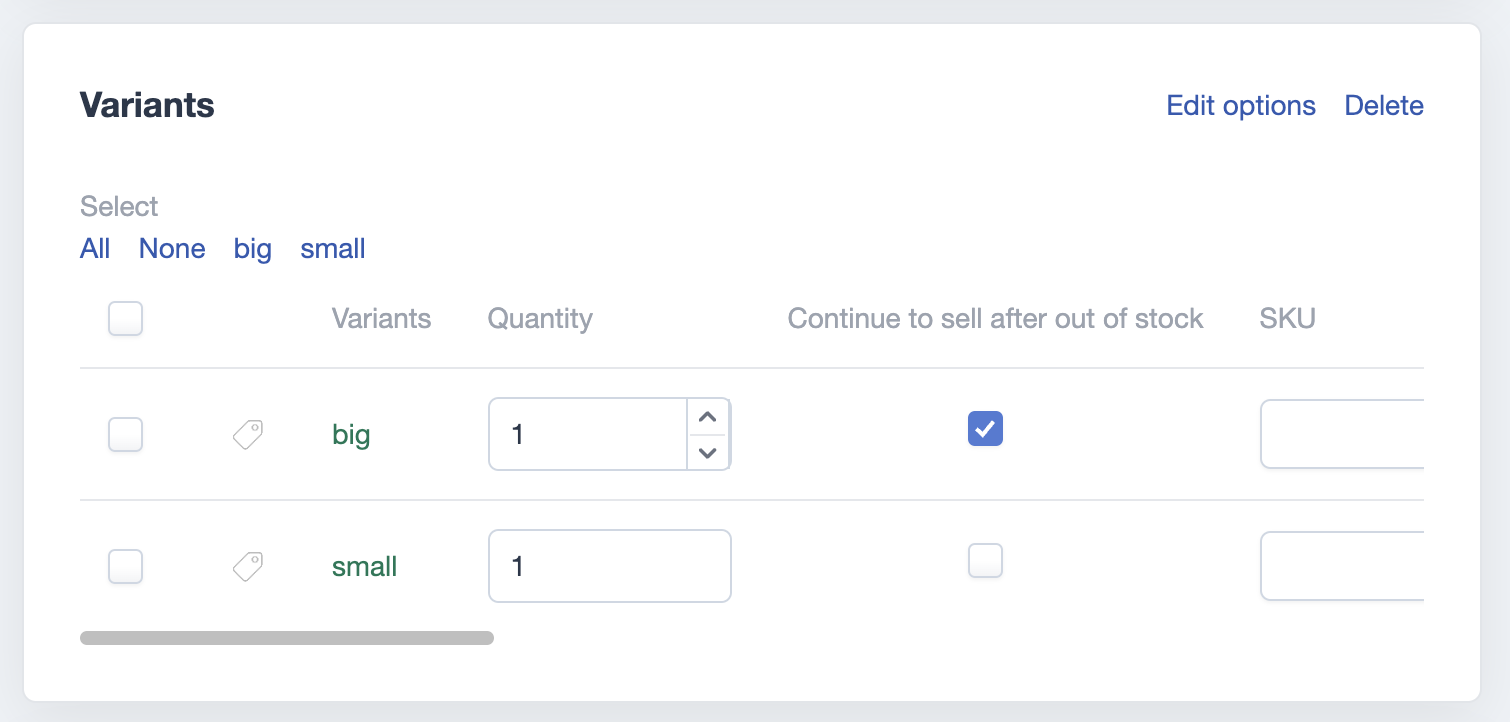
Task: Click the tag icon for big variant
Action: (248, 434)
